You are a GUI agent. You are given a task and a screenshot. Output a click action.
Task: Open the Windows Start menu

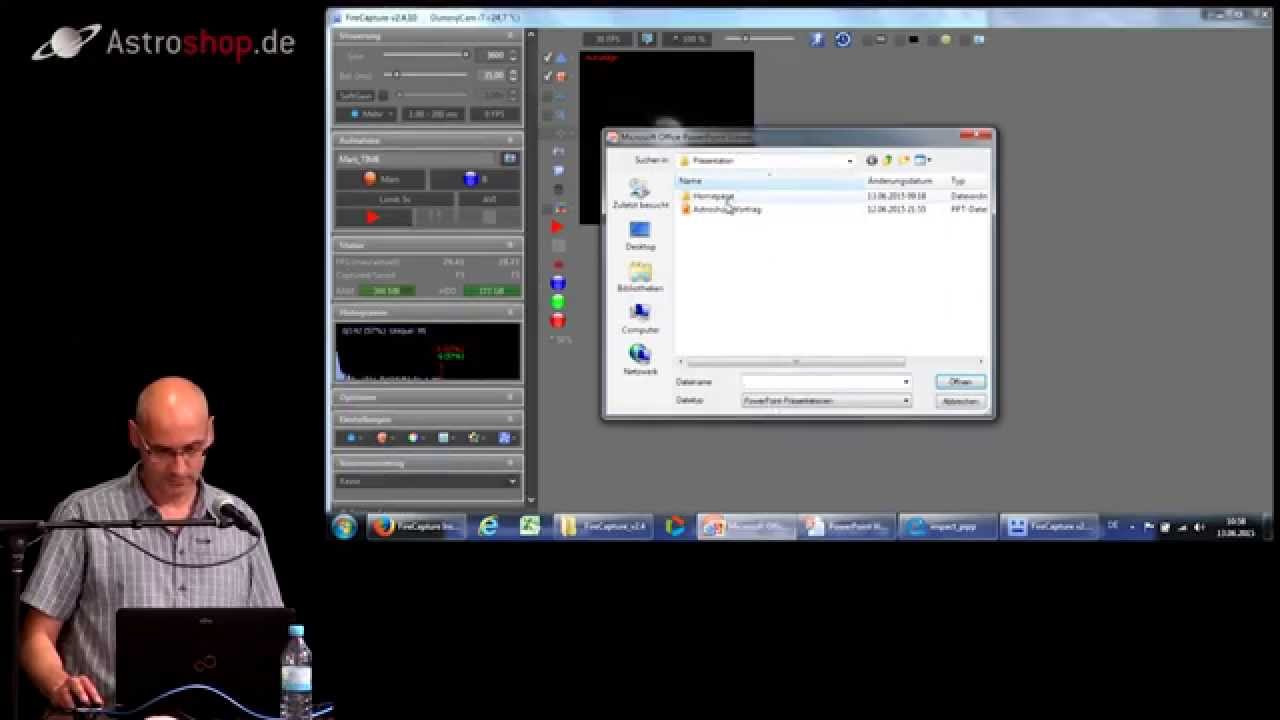(345, 527)
